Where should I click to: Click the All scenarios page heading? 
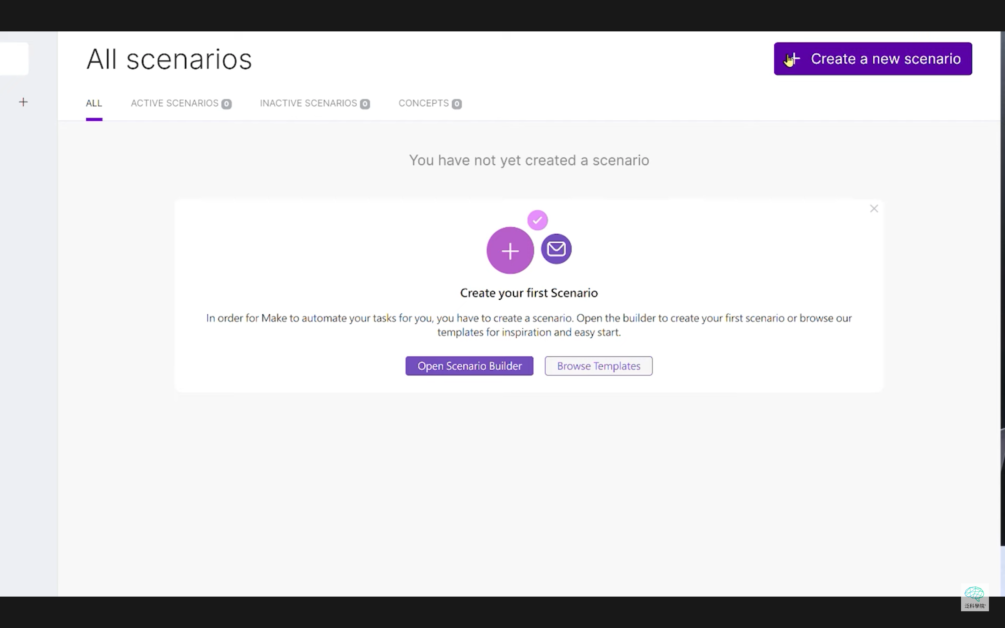pyautogui.click(x=169, y=59)
